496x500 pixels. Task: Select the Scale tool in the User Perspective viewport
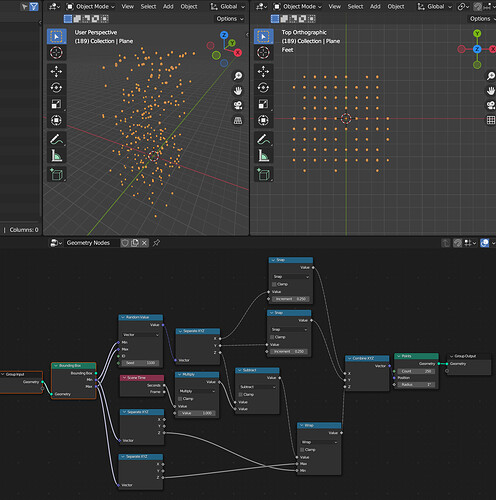pos(56,104)
